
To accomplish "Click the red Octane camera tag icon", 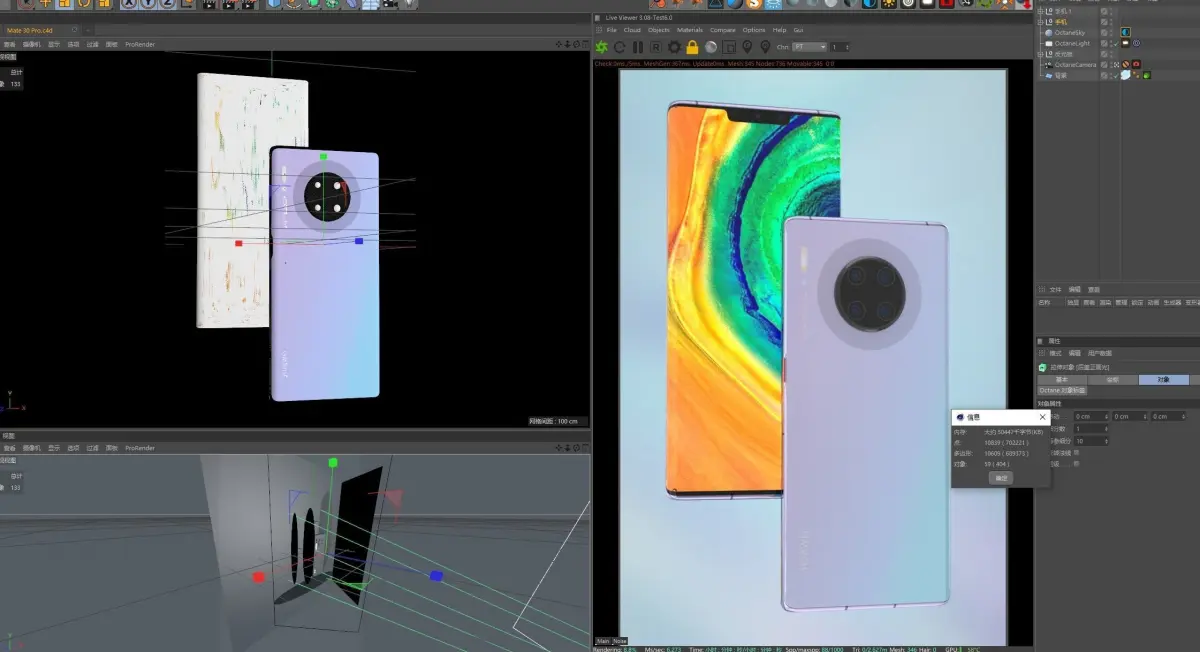I will point(1136,64).
